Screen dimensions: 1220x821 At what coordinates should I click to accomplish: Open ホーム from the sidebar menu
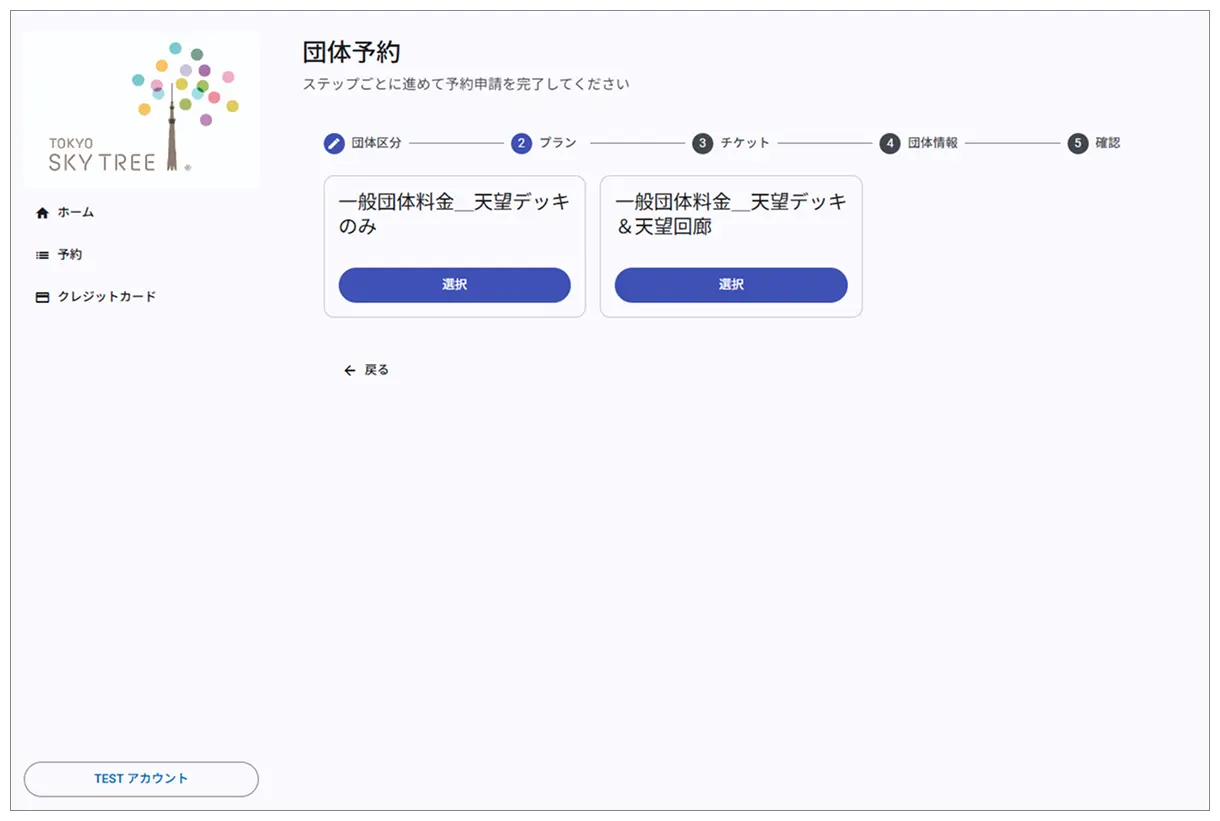(x=77, y=212)
